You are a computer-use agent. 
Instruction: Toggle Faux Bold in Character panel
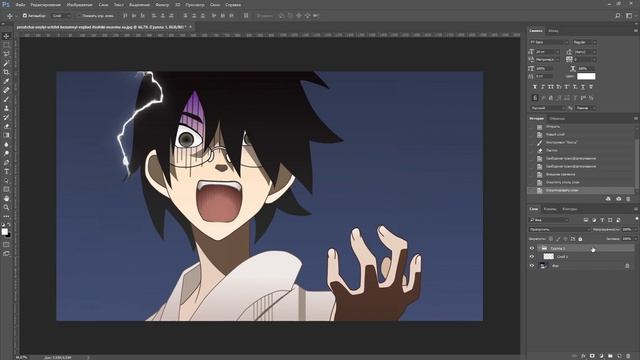pyautogui.click(x=535, y=87)
